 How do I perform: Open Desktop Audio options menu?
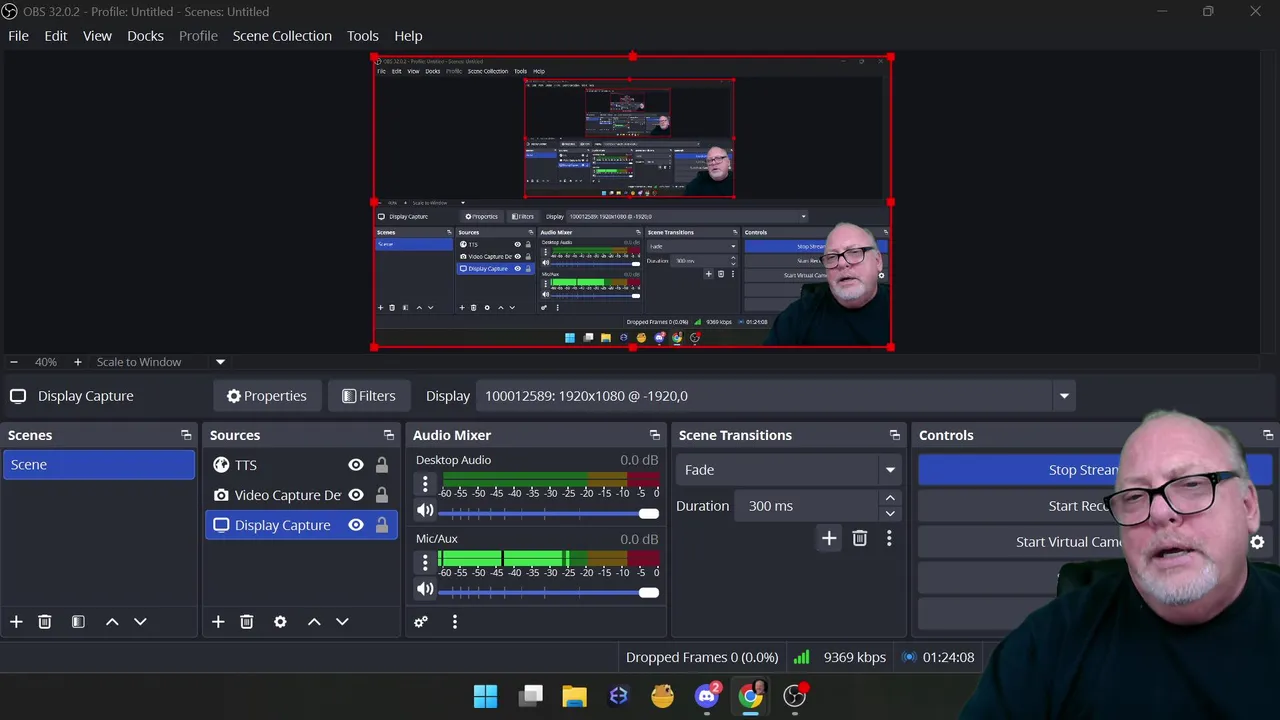point(425,485)
